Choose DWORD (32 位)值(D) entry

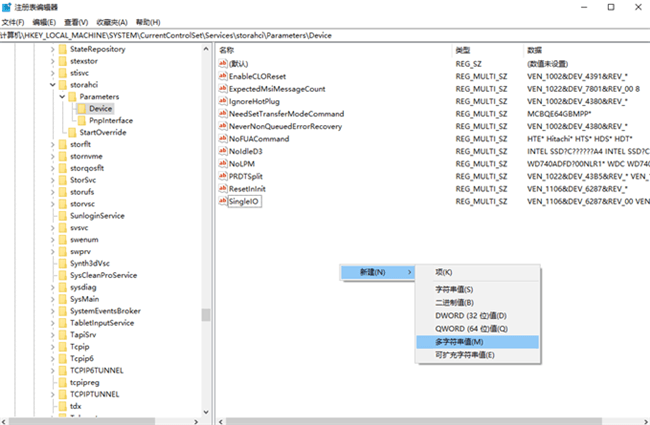[x=478, y=316]
